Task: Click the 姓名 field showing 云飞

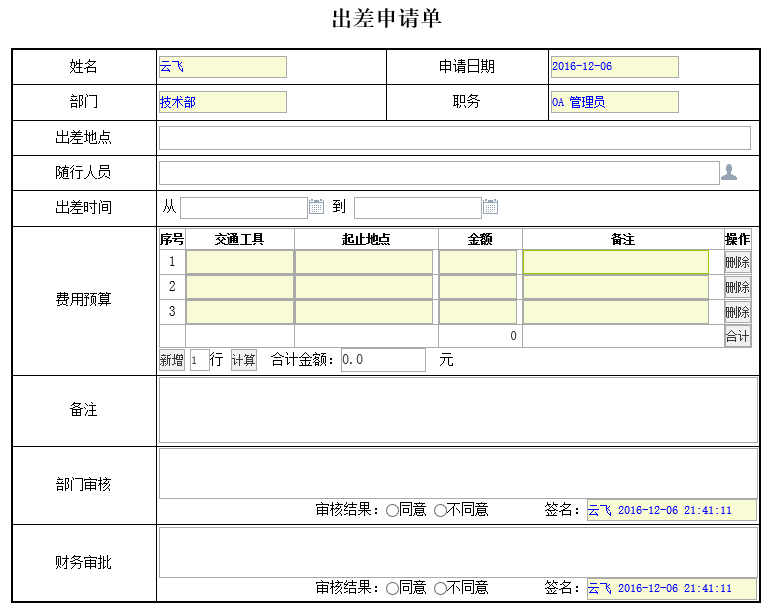Action: click(x=223, y=67)
